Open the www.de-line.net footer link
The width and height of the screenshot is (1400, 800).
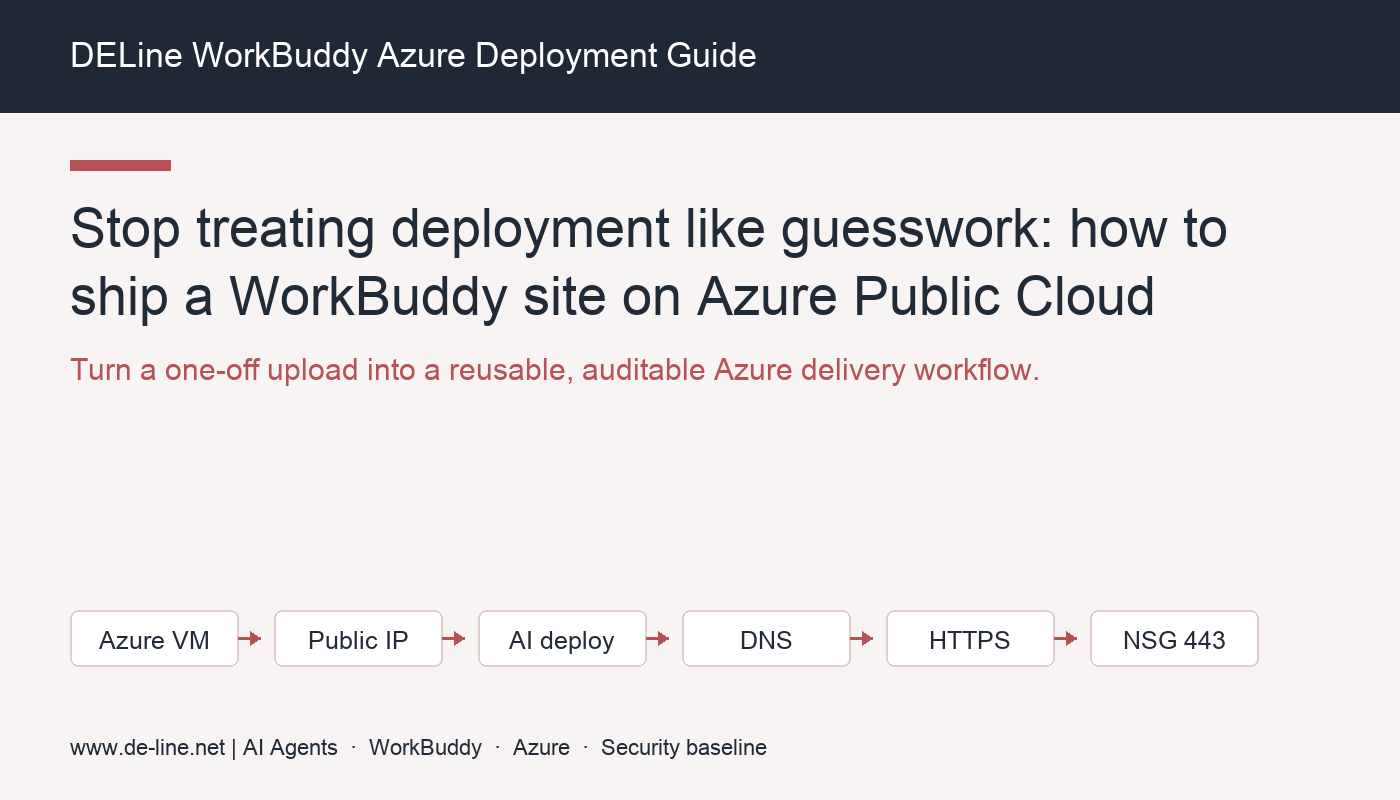pyautogui.click(x=148, y=748)
